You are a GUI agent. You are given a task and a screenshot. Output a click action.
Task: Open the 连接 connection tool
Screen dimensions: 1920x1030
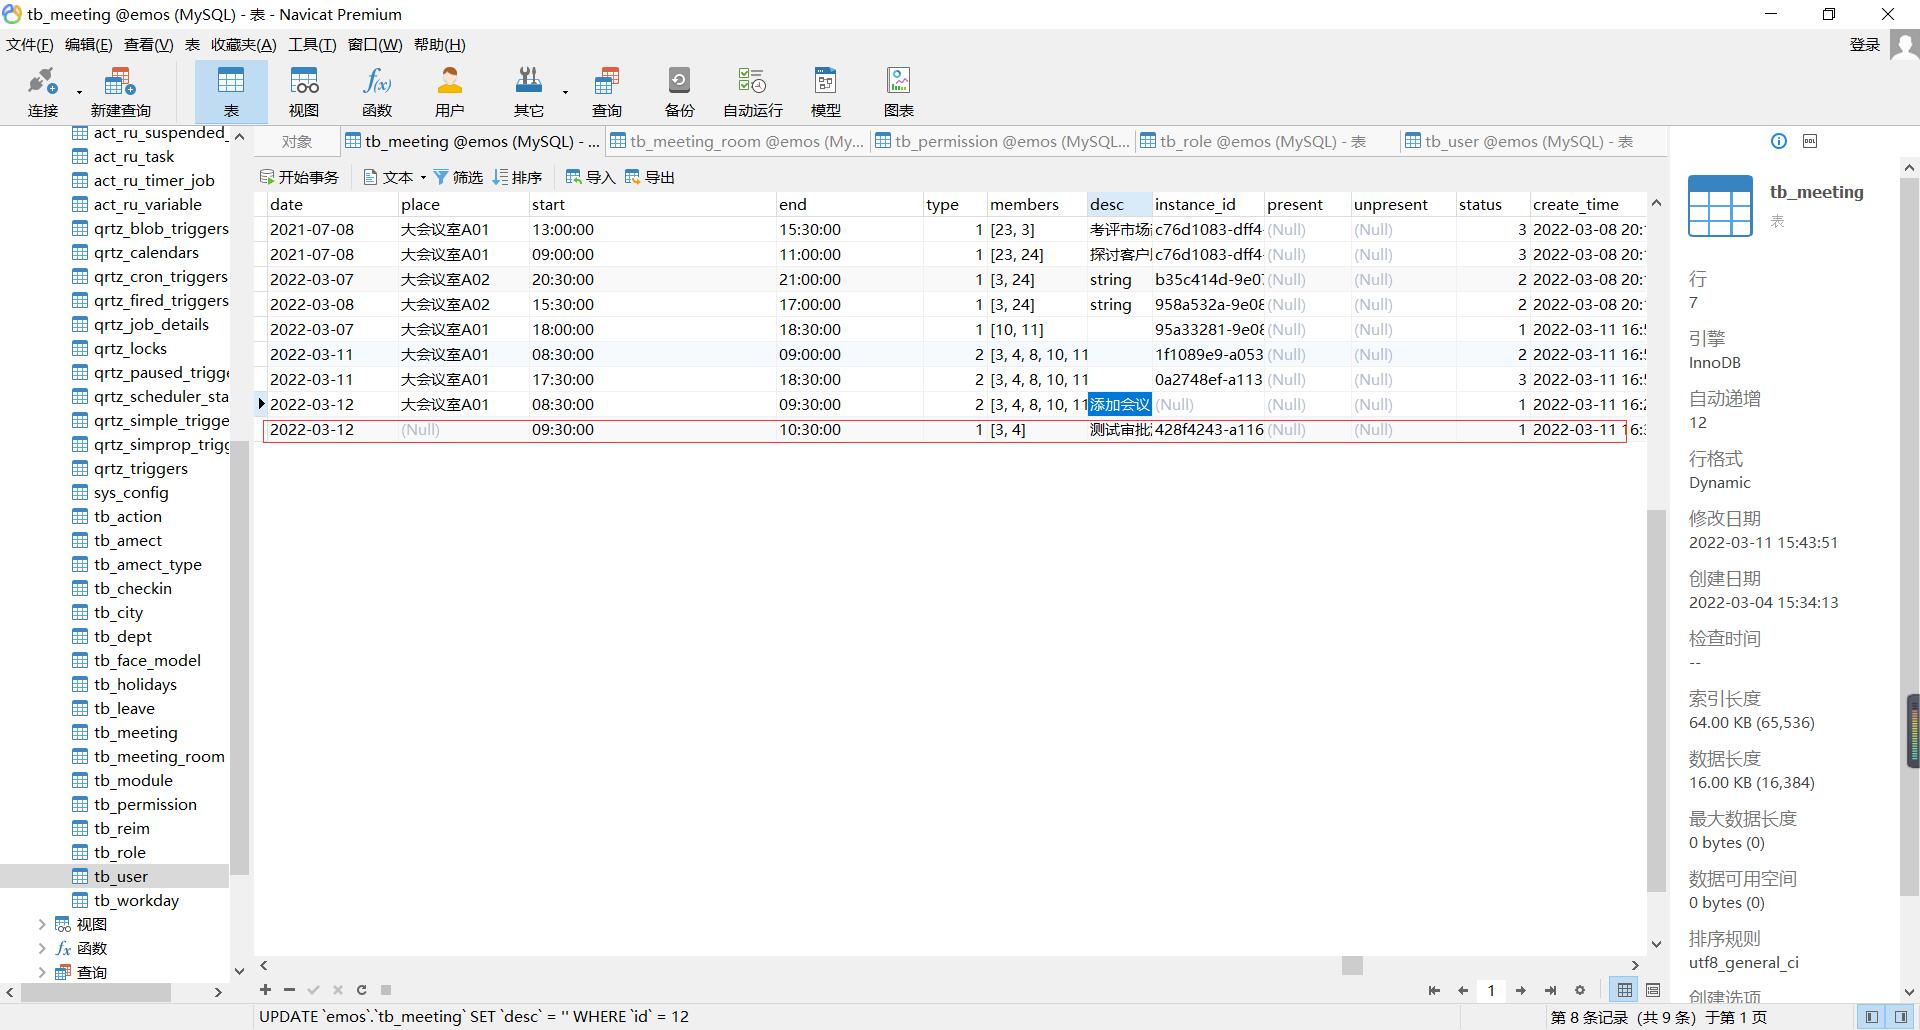click(43, 92)
